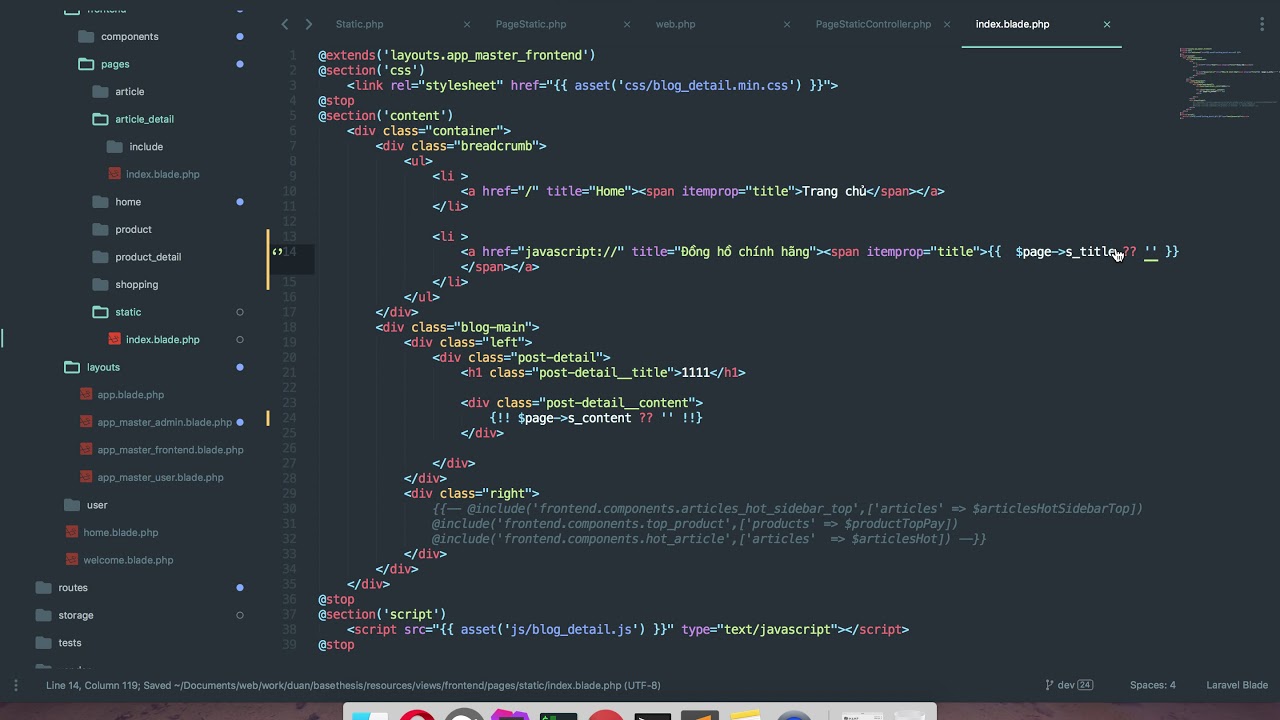
Task: Go to next tab with right arrow
Action: pos(308,24)
